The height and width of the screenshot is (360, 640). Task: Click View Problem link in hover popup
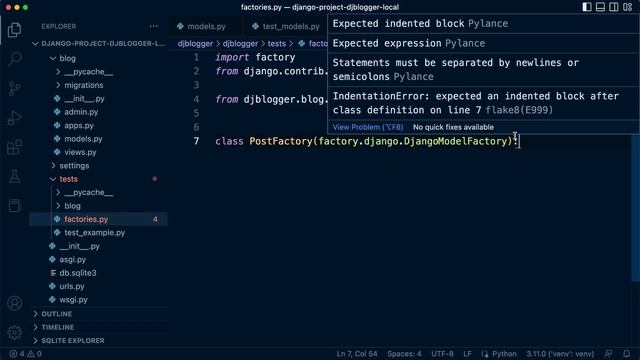(x=368, y=127)
